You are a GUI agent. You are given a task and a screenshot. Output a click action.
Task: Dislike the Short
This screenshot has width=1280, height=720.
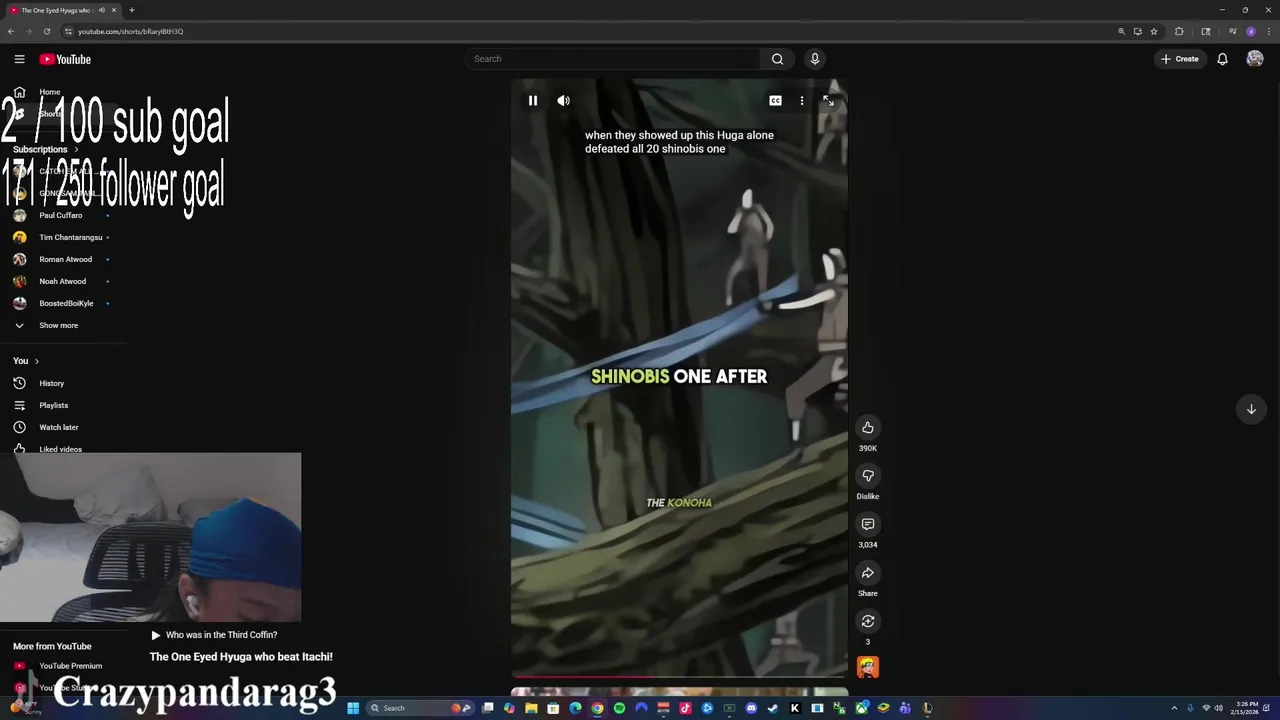click(868, 476)
